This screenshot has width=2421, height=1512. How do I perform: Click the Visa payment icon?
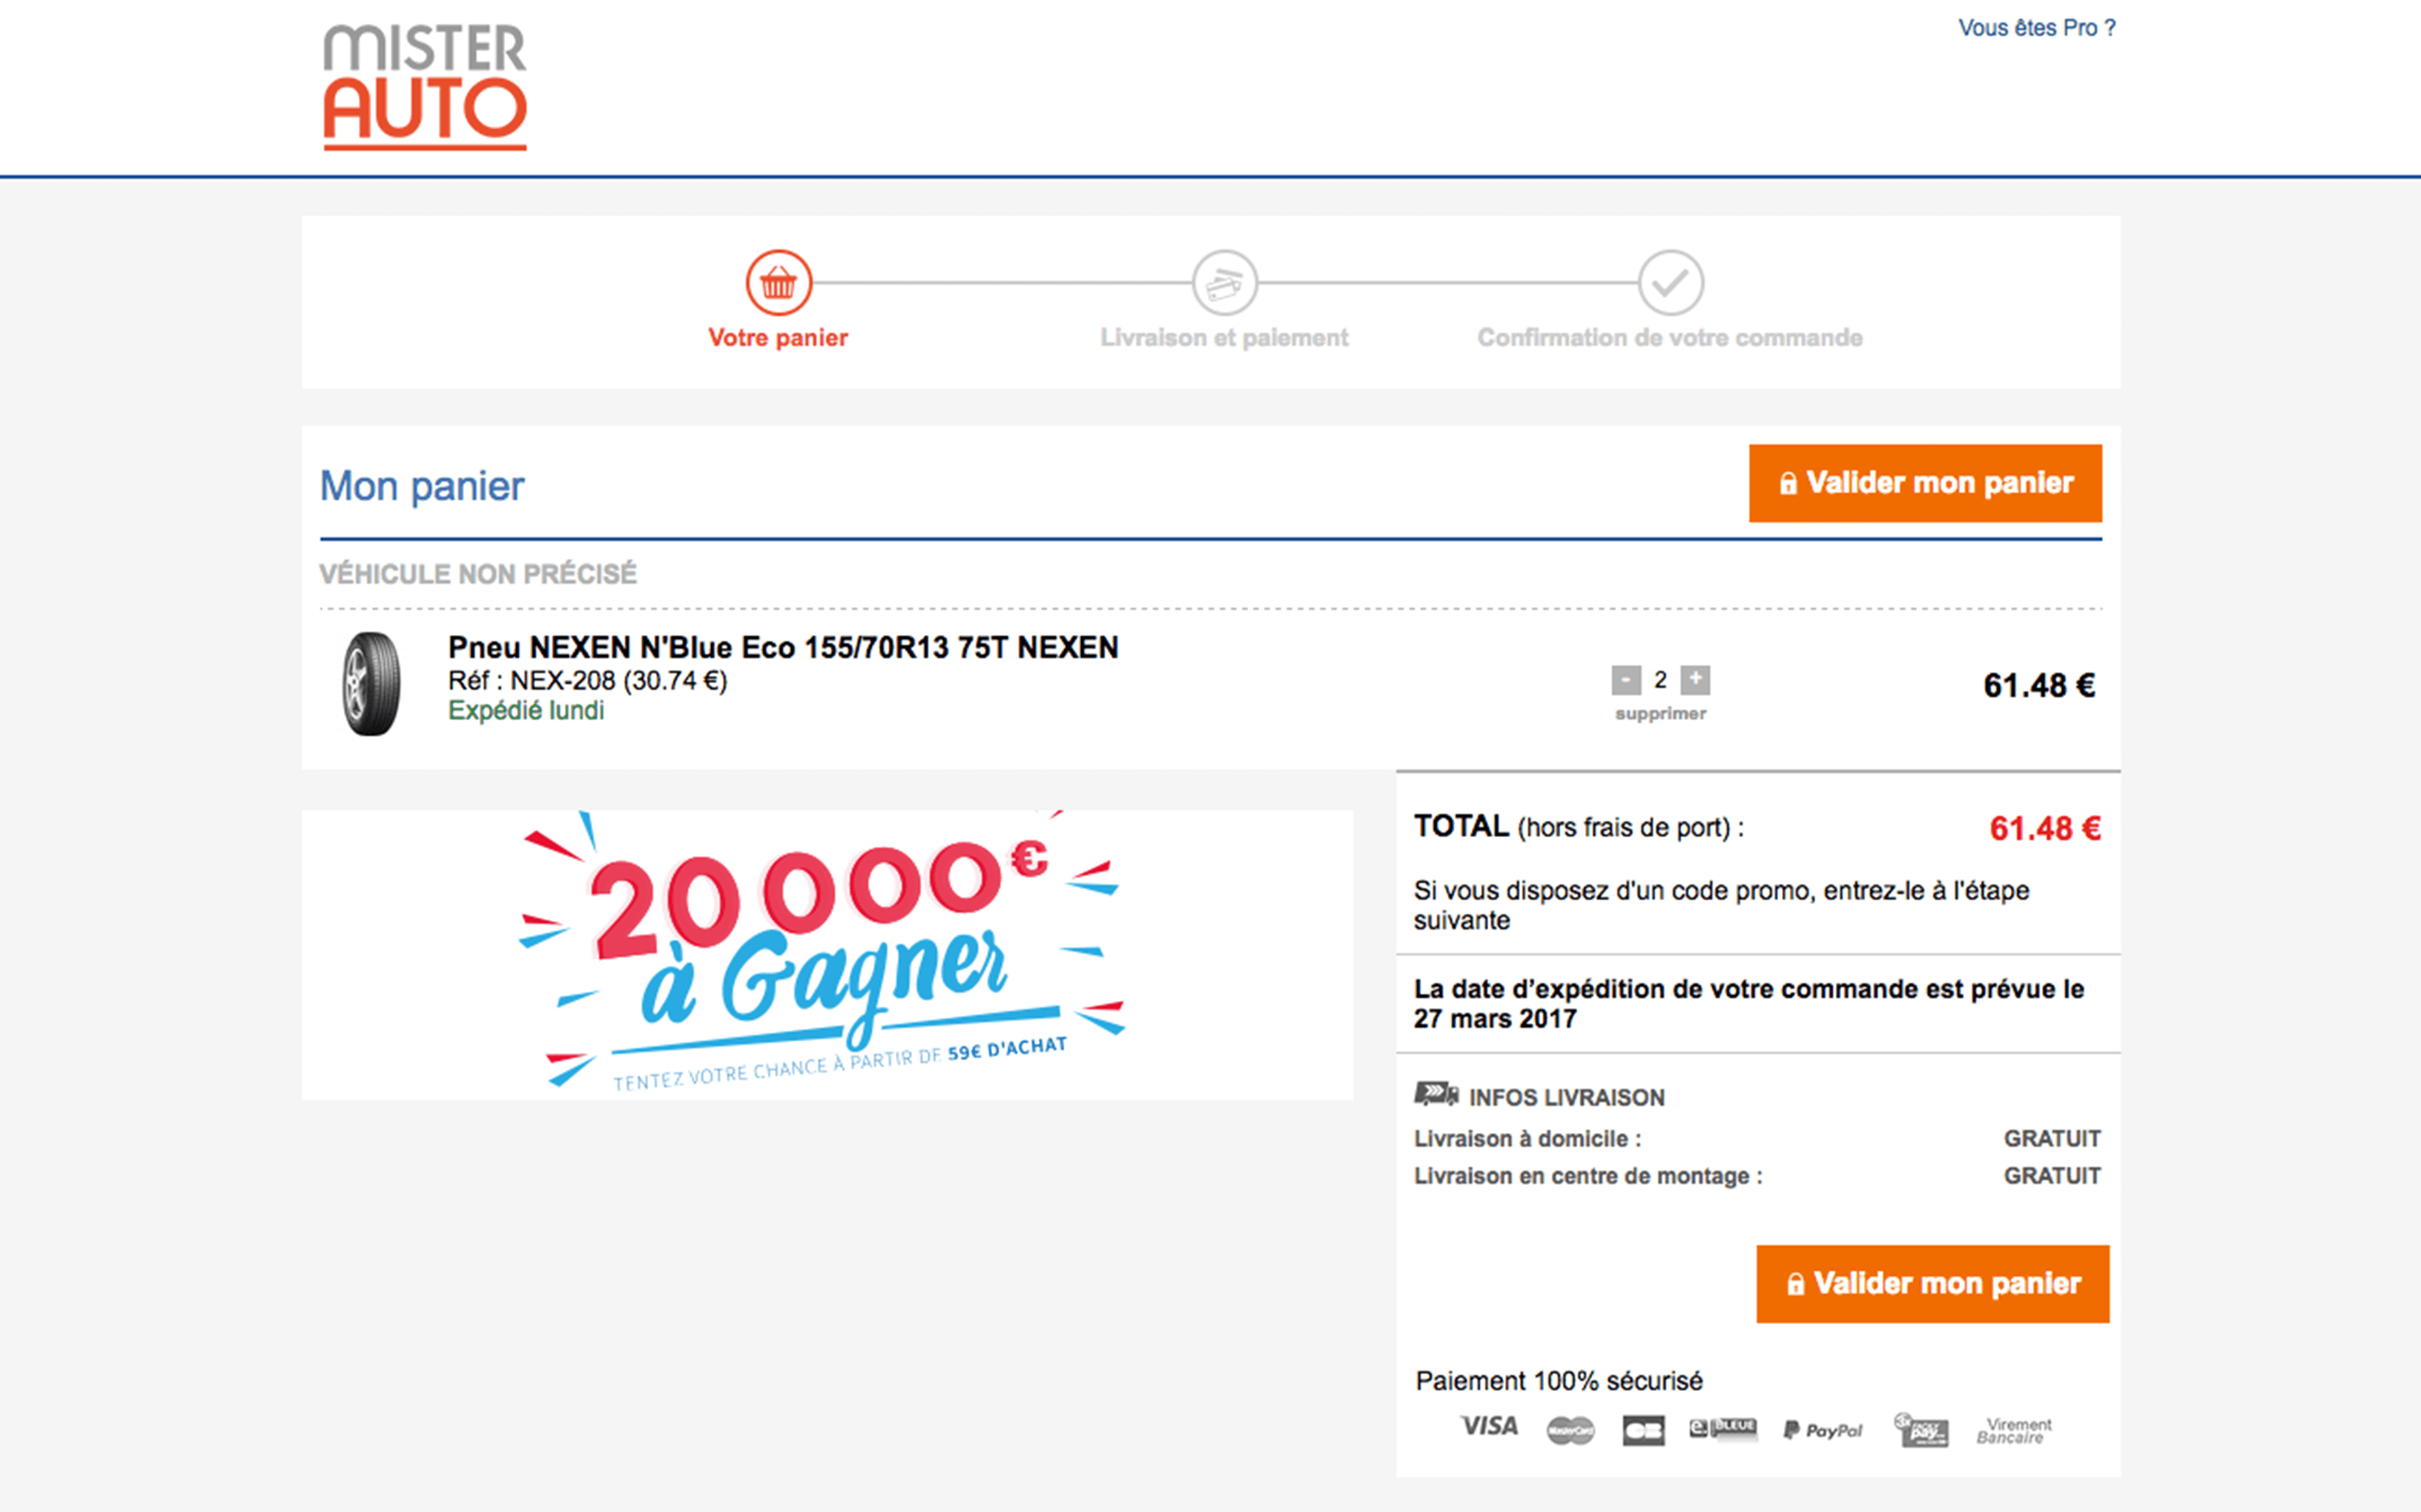click(1489, 1426)
